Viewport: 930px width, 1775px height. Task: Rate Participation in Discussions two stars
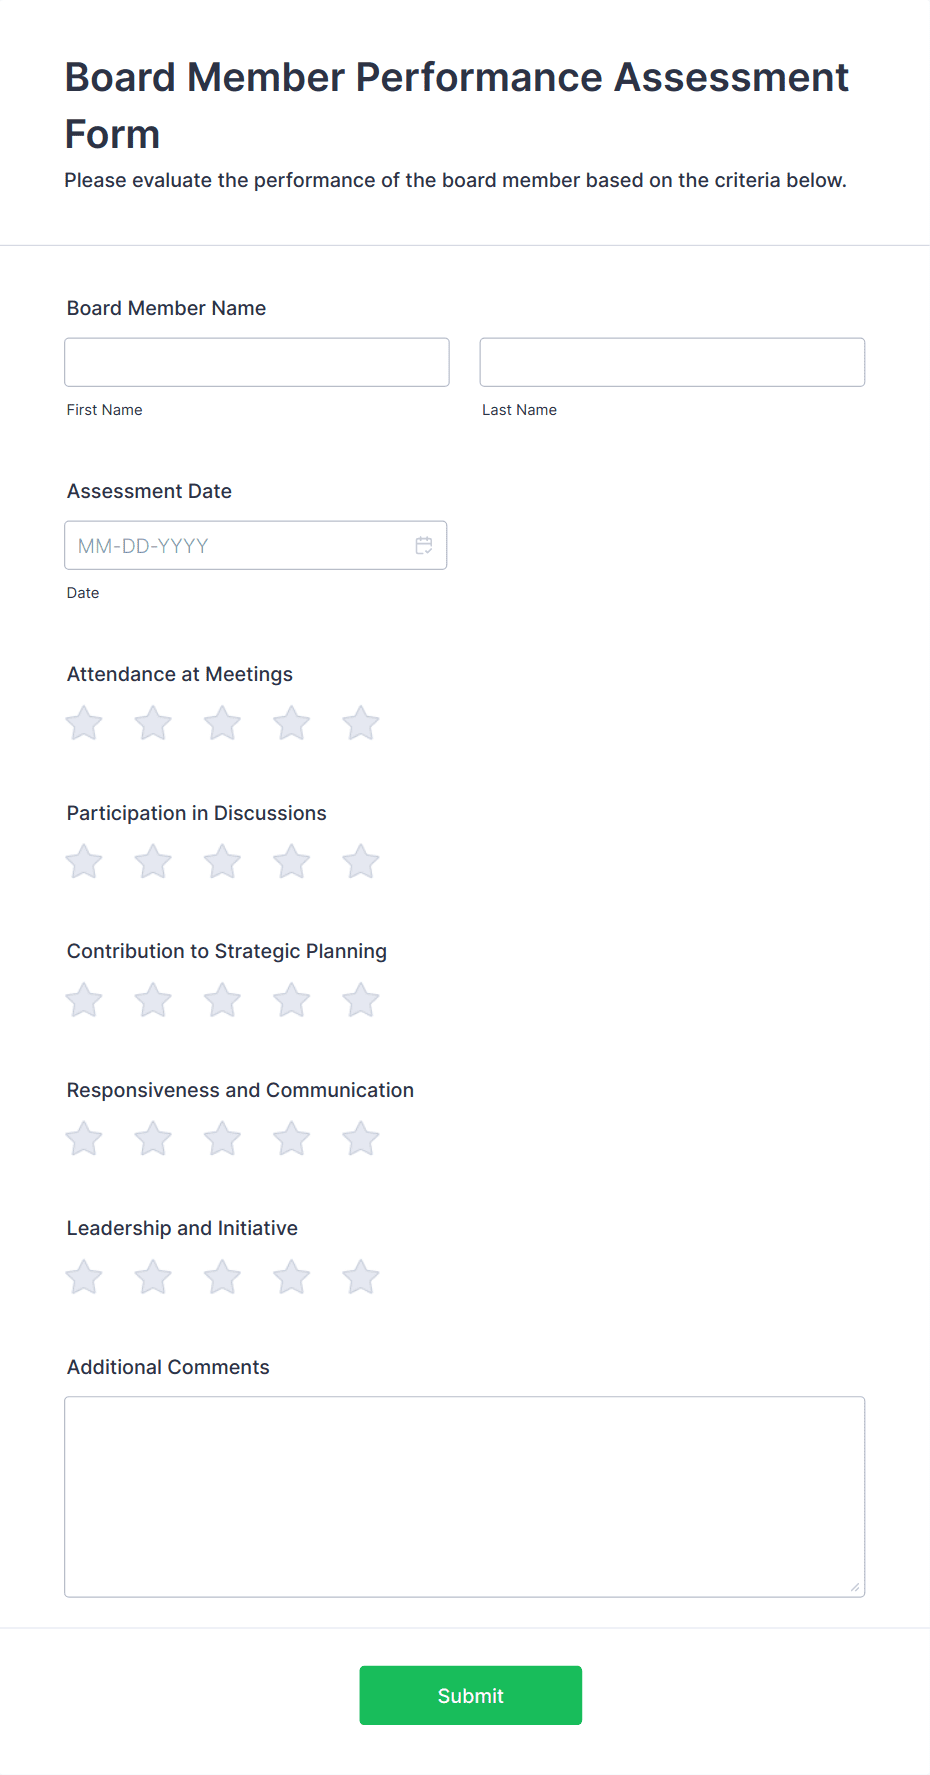[153, 861]
